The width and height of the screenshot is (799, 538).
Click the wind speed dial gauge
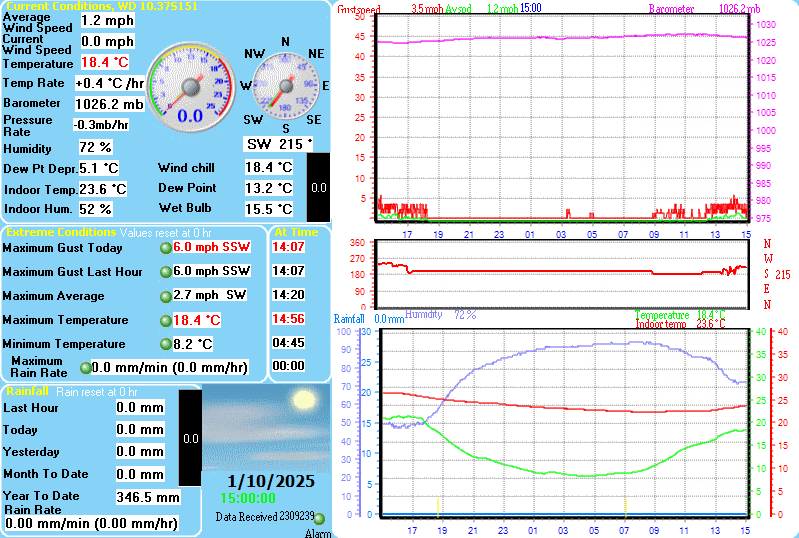[x=190, y=88]
